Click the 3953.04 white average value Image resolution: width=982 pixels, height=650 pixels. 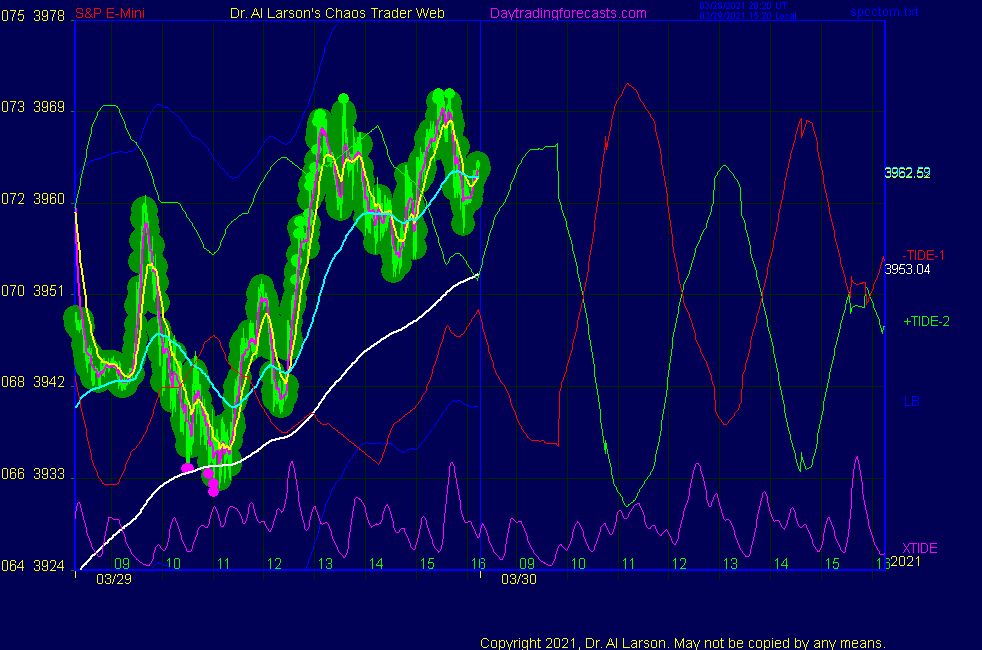coord(907,270)
